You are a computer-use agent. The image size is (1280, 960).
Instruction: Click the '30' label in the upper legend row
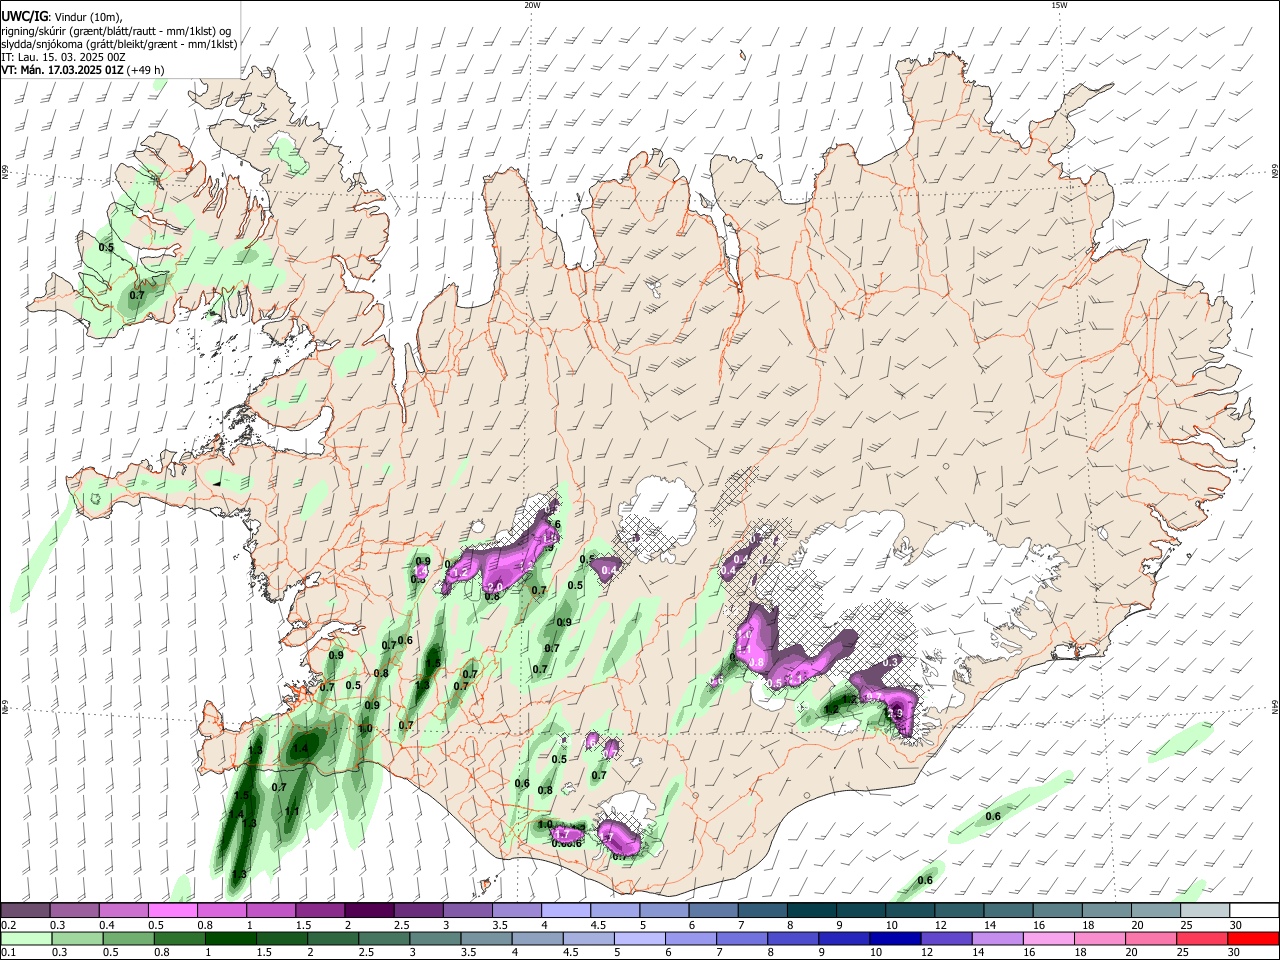coord(1236,925)
